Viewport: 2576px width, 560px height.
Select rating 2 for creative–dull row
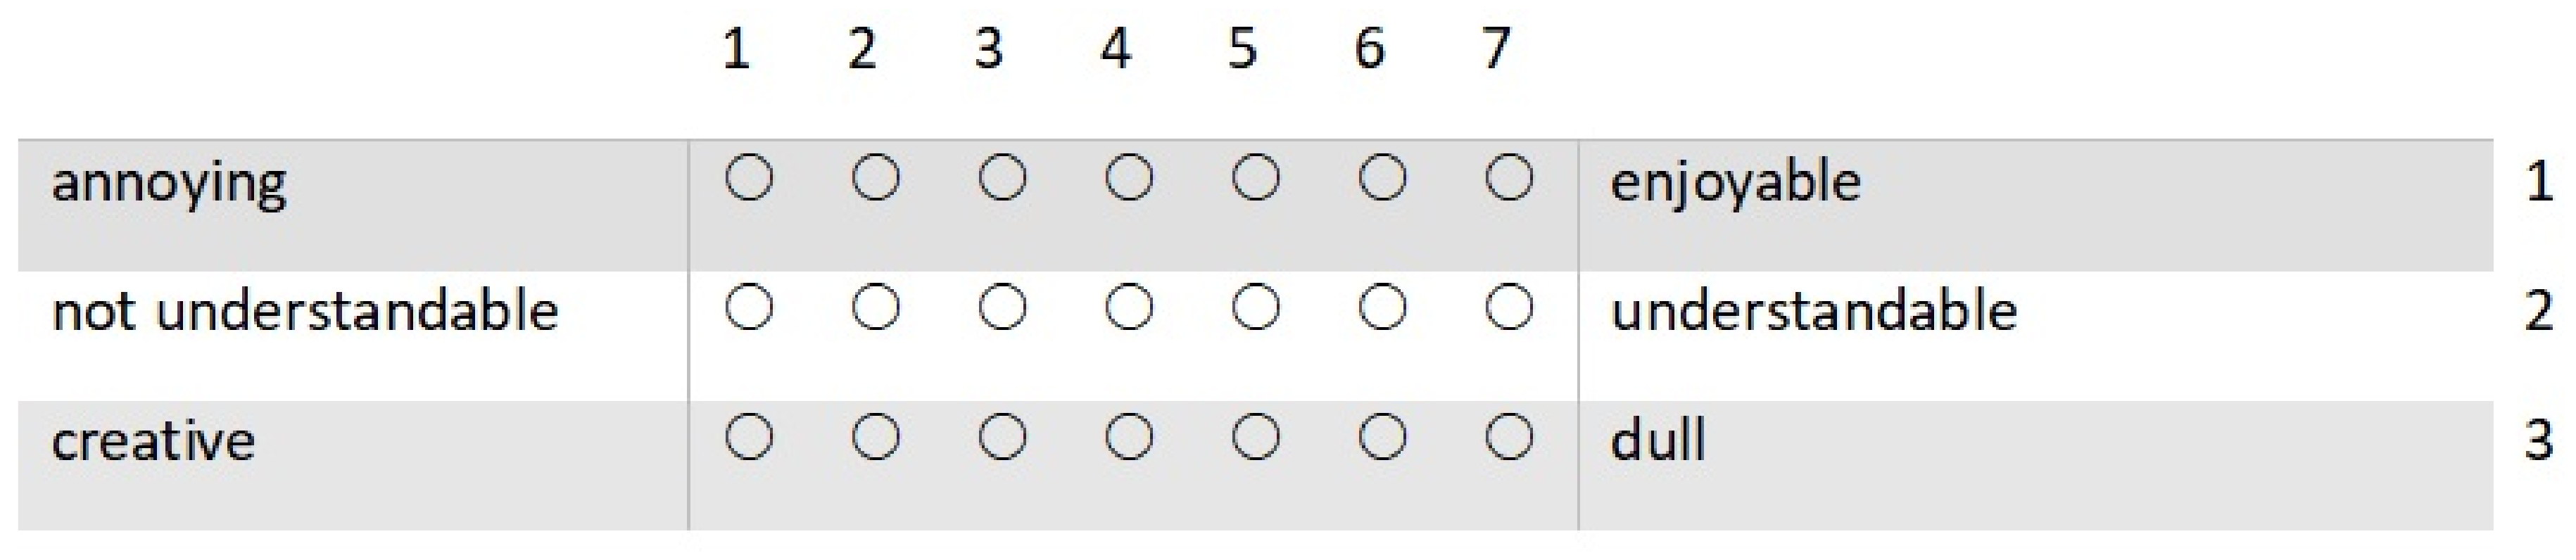point(876,437)
